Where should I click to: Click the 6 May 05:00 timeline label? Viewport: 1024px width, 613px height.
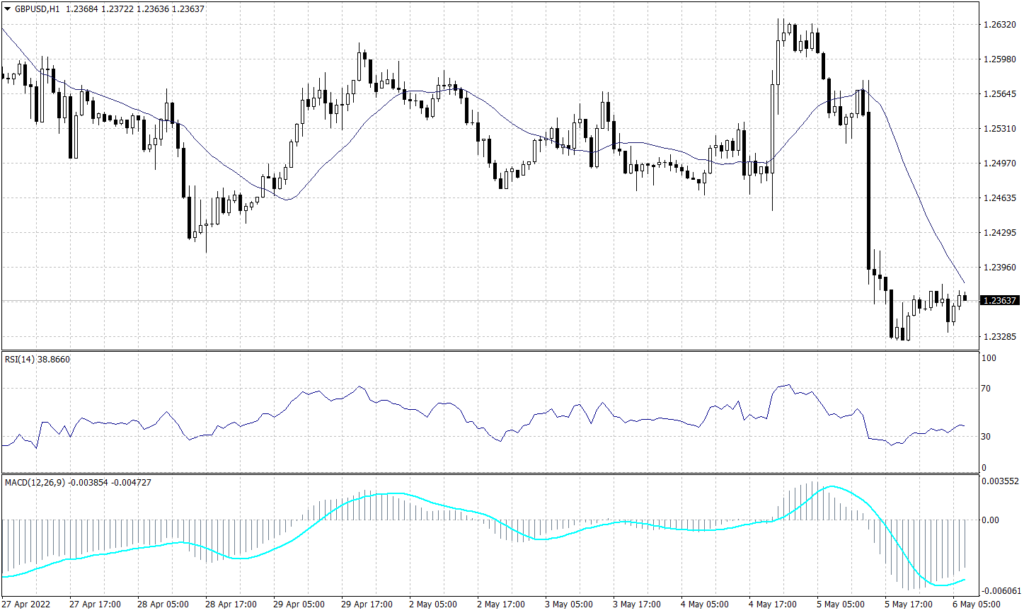977,604
